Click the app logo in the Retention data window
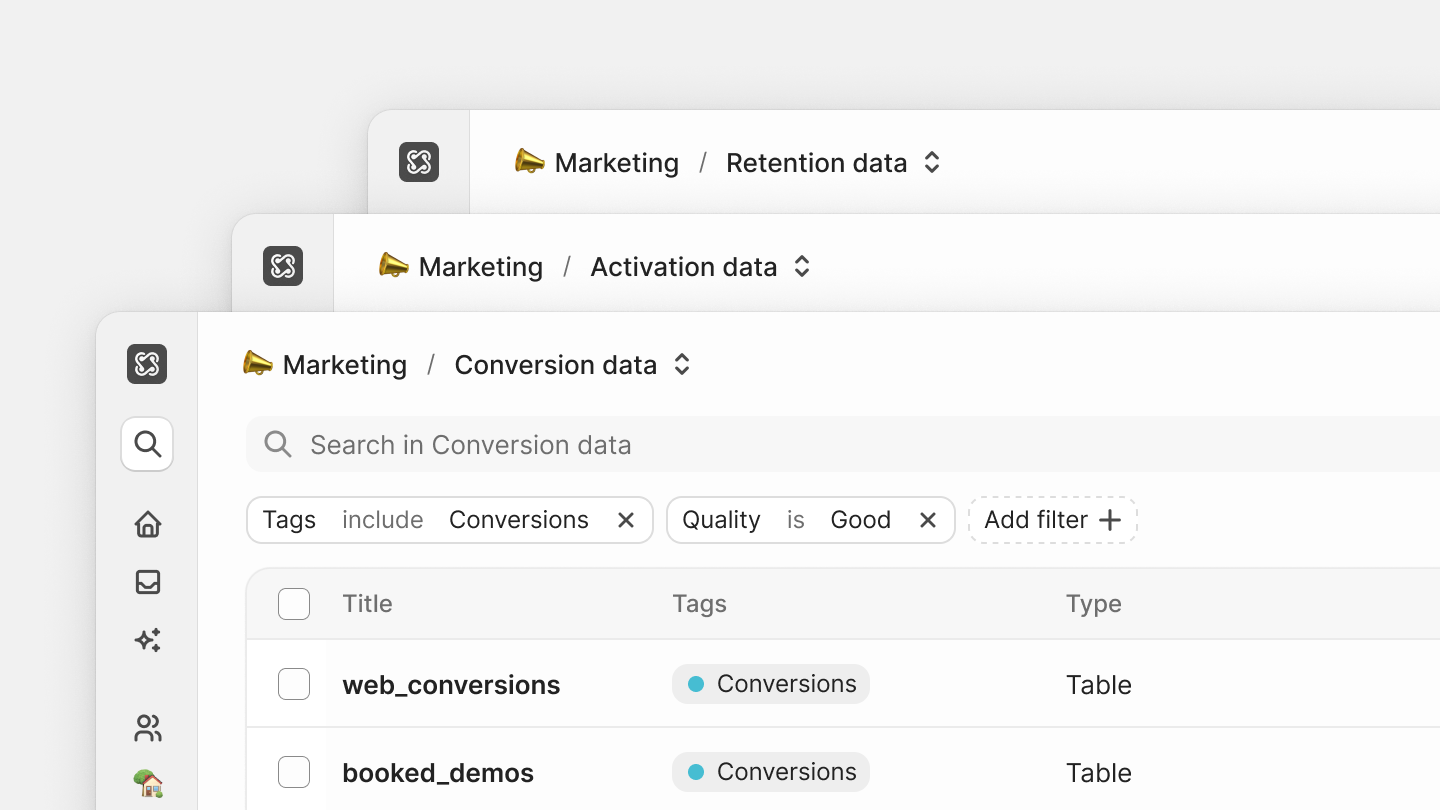1440x810 pixels. 419,162
